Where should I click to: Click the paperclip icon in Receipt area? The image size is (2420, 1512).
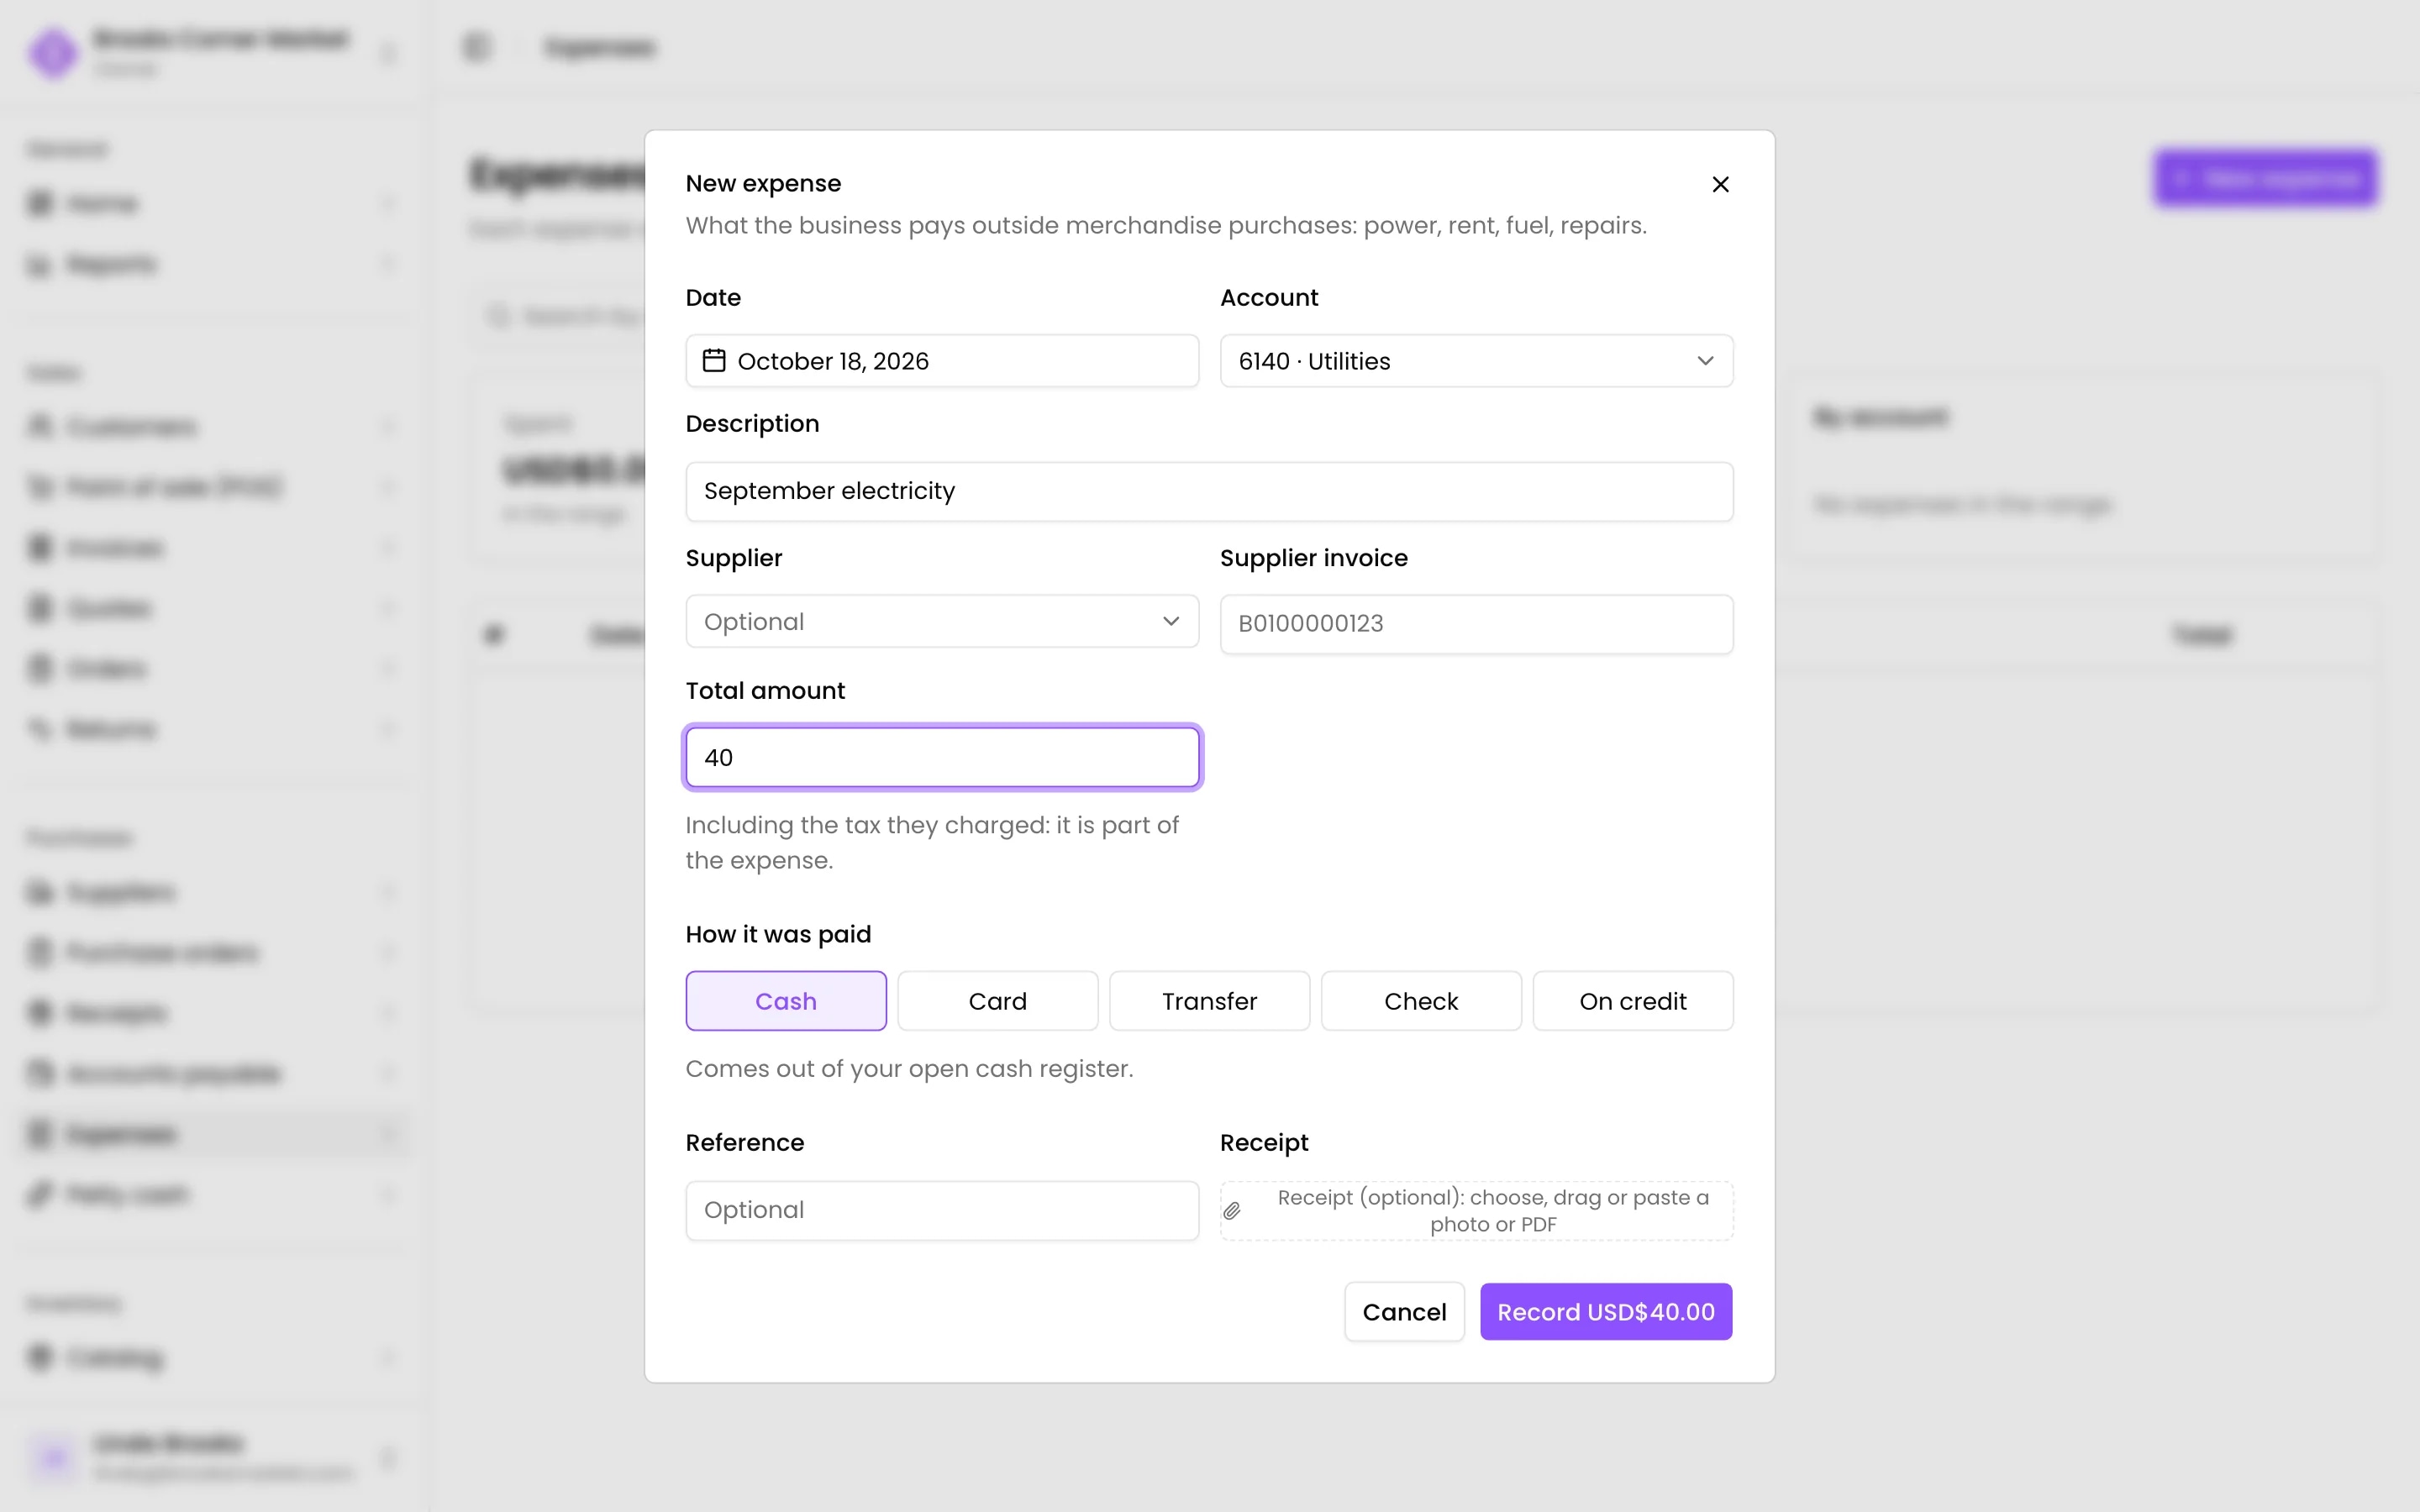(x=1232, y=1211)
